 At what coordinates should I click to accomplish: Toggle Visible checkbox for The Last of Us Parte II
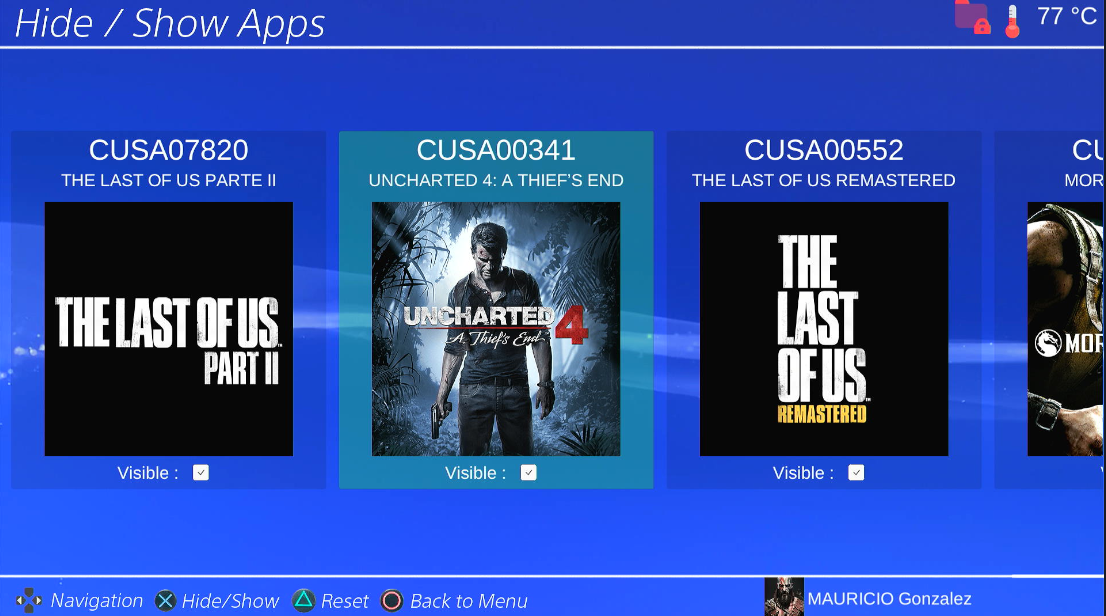(201, 473)
